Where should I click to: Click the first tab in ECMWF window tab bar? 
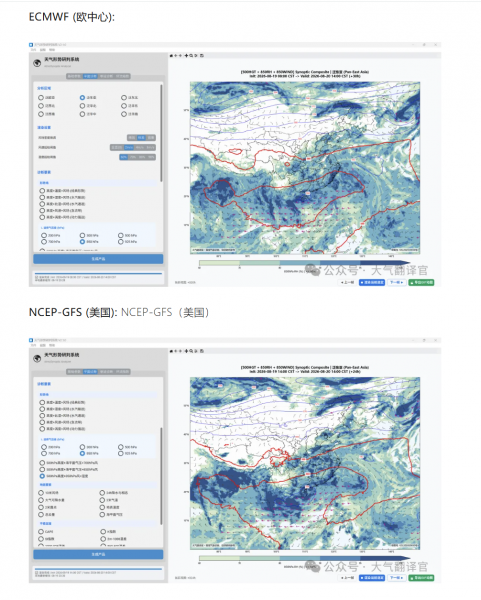click(x=74, y=76)
